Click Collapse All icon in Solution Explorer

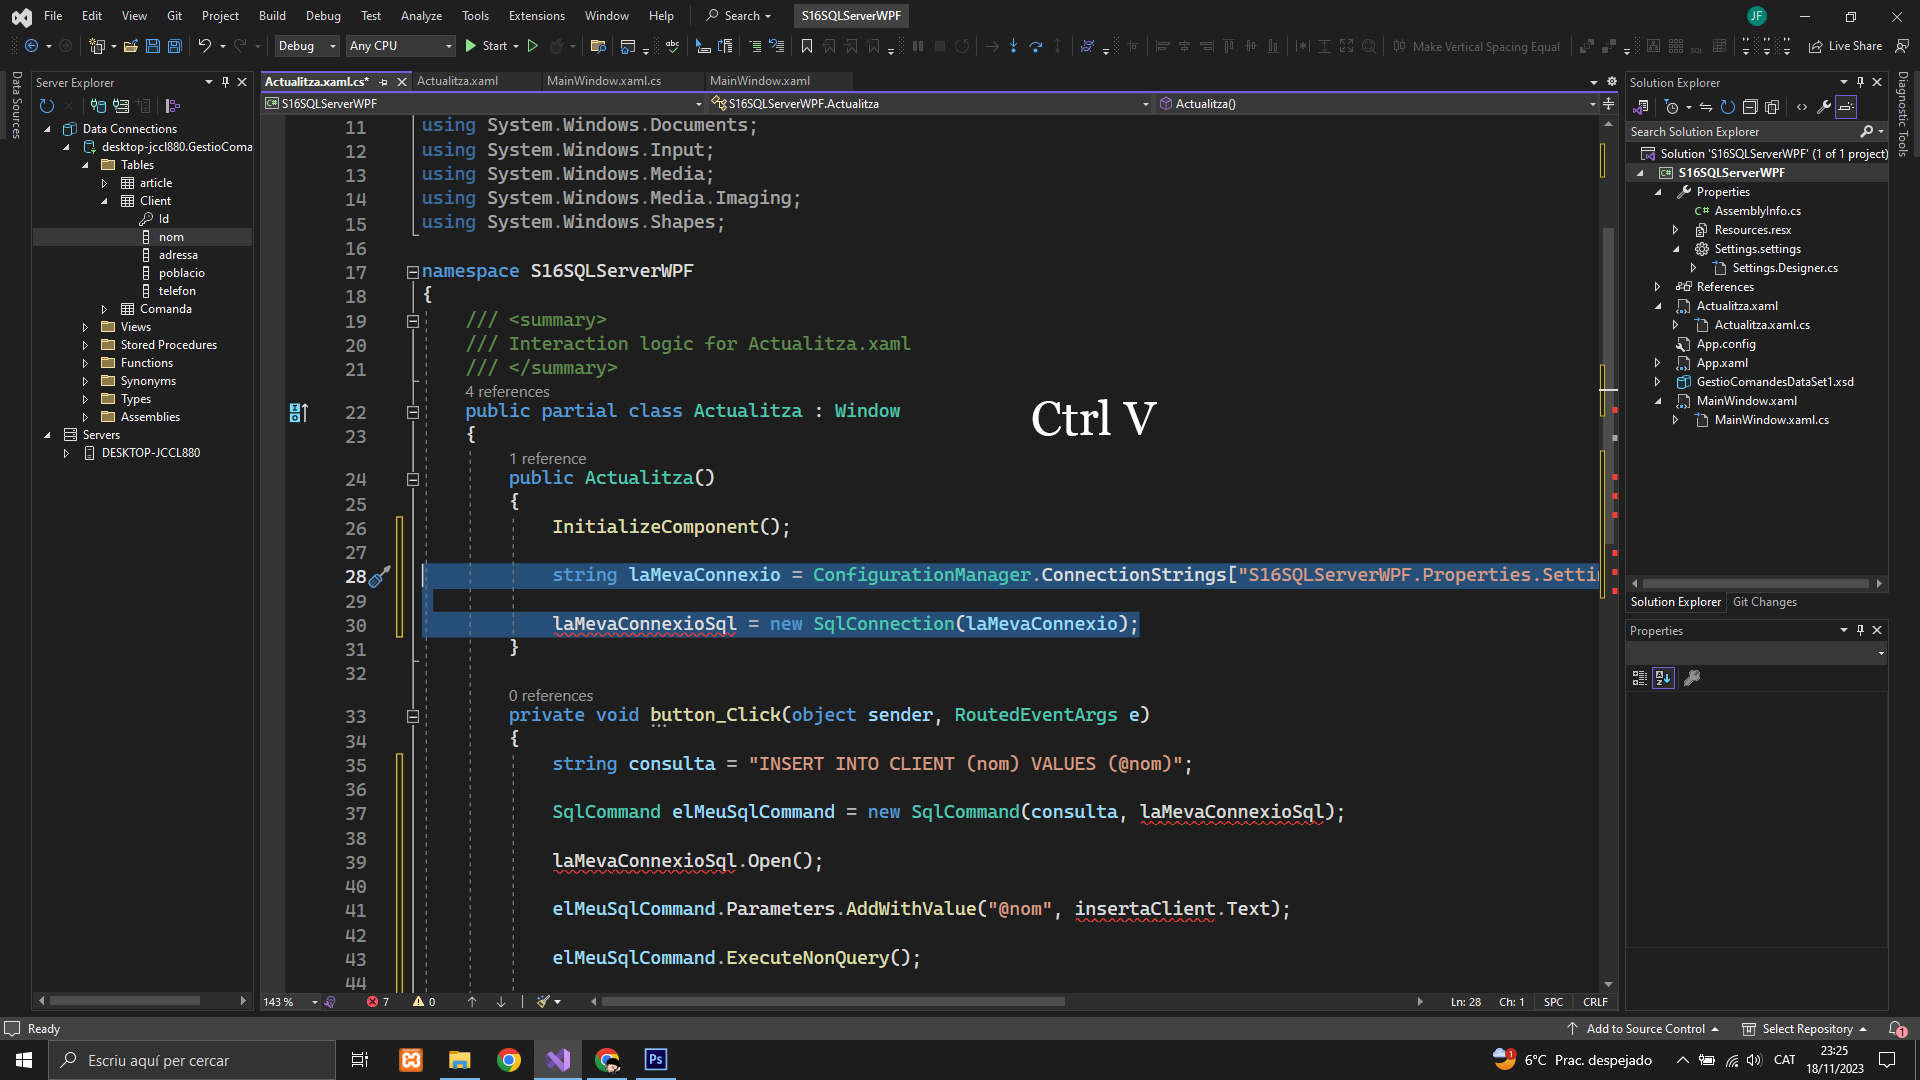coord(1750,107)
